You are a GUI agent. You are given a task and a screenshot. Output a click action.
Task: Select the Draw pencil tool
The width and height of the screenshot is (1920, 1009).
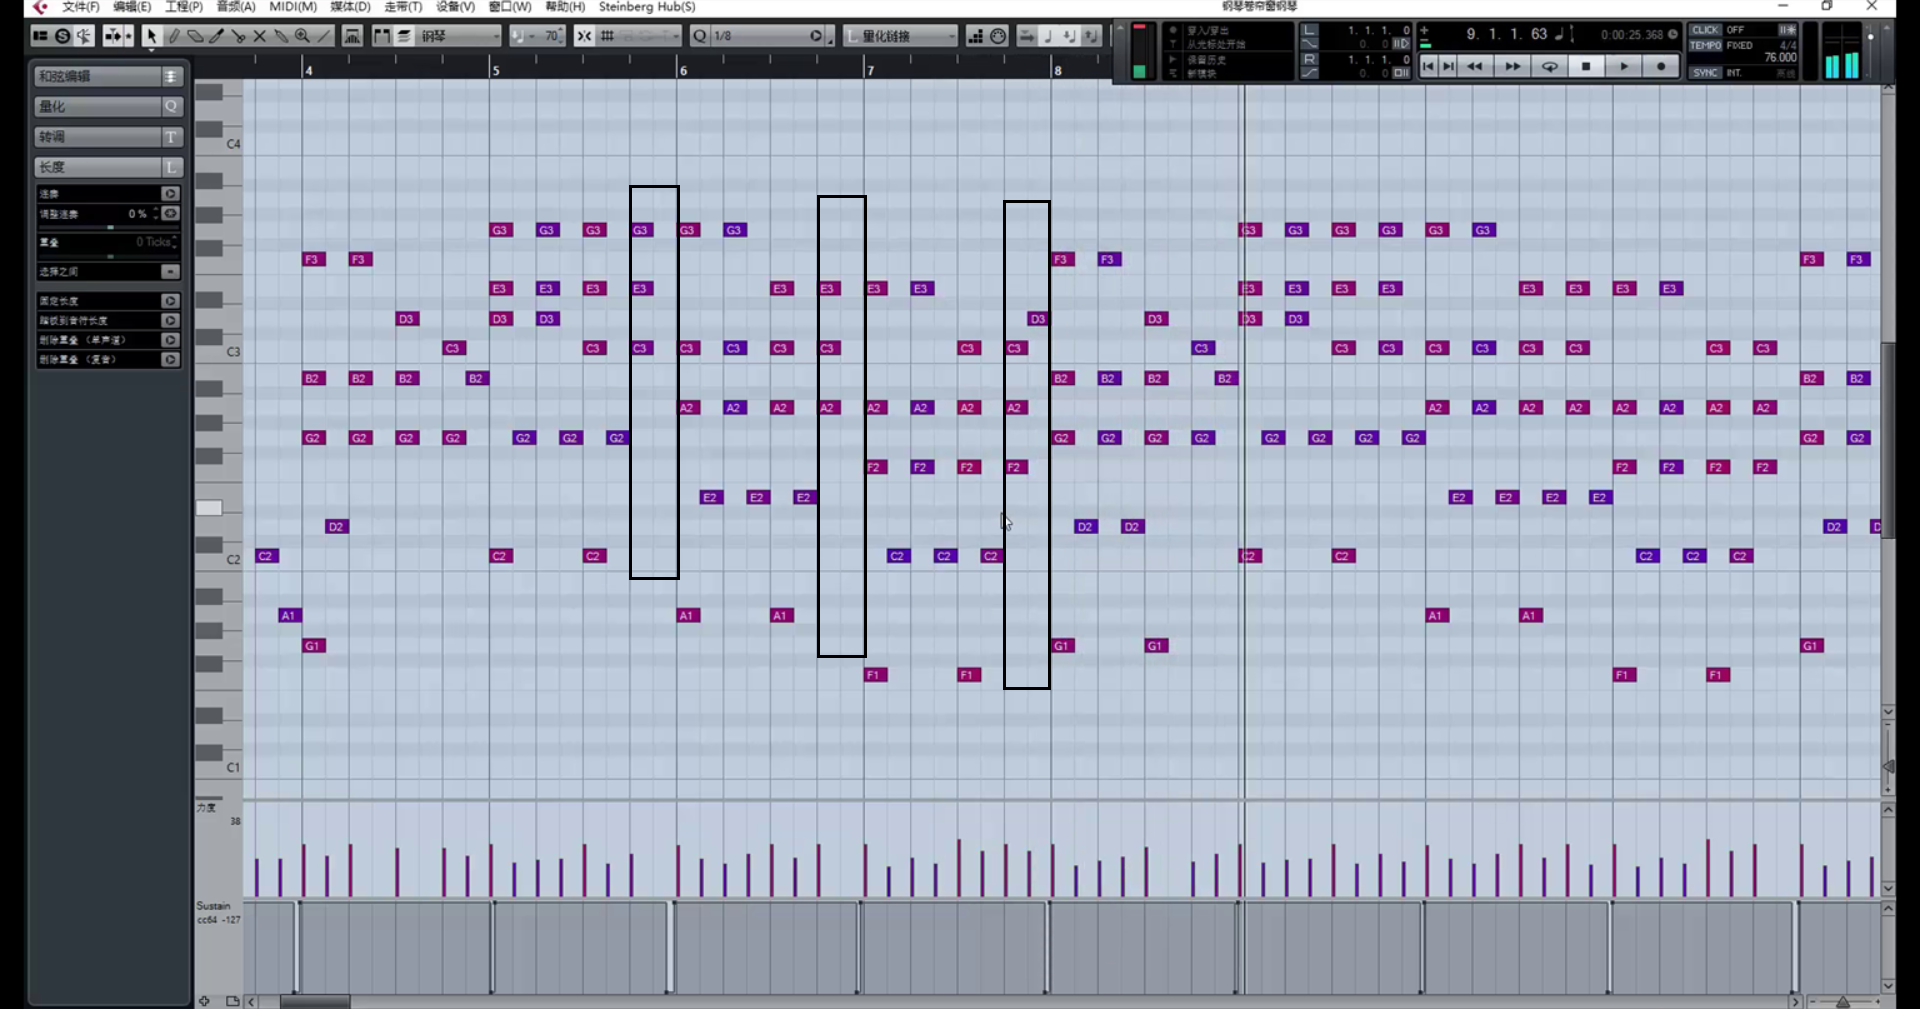[173, 36]
